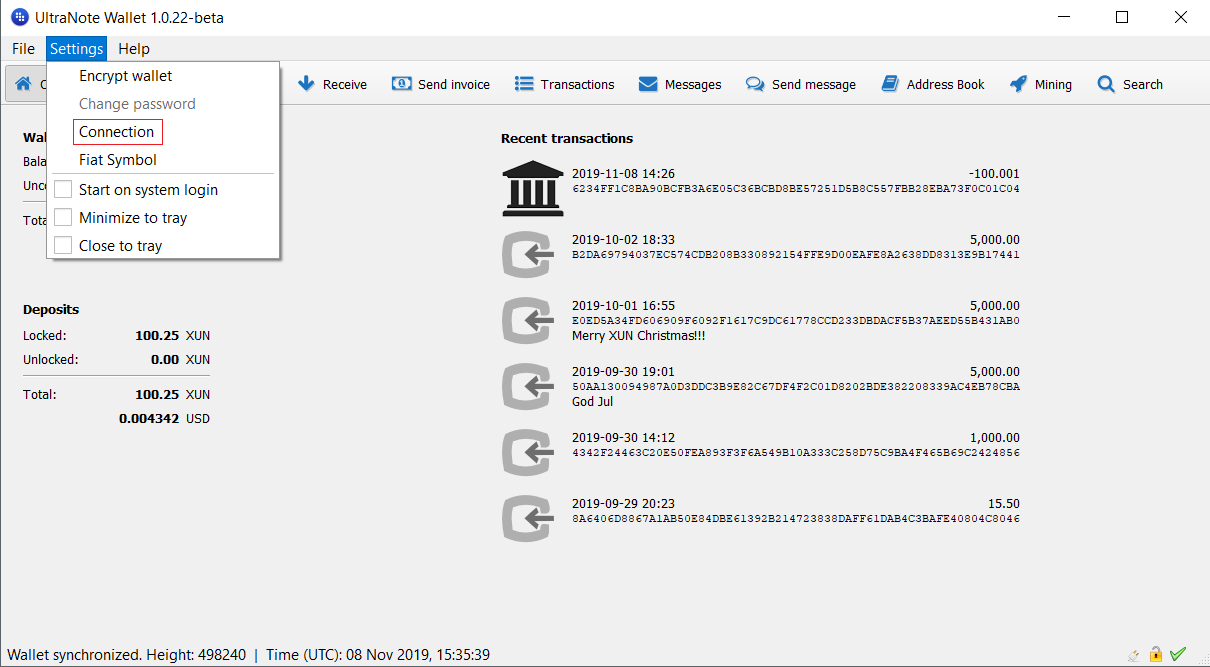Screen dimensions: 1210x667
Task: Open the Address Book from toolbar
Action: tap(933, 85)
